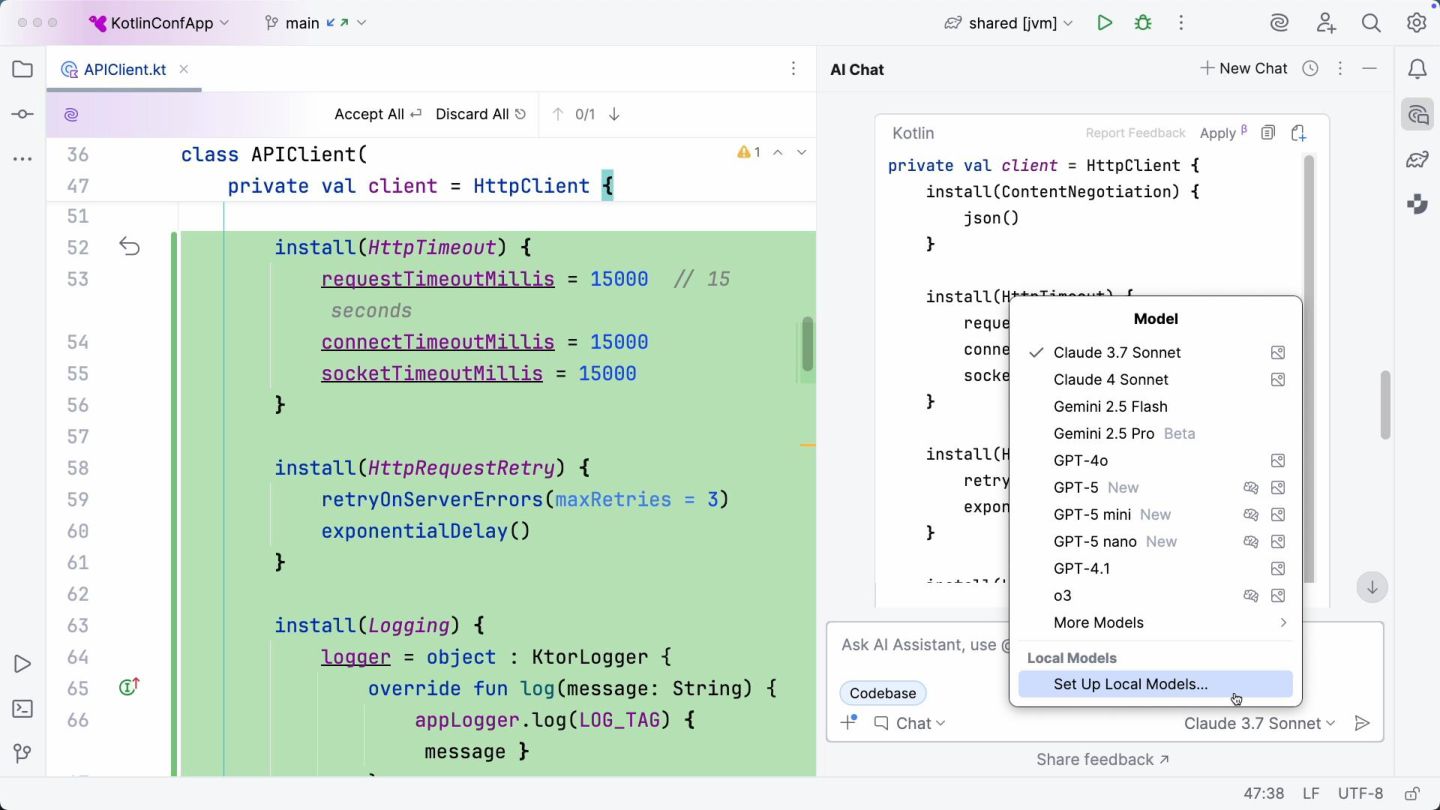The height and width of the screenshot is (810, 1440).
Task: Open chat history clock icon
Action: pos(1310,69)
